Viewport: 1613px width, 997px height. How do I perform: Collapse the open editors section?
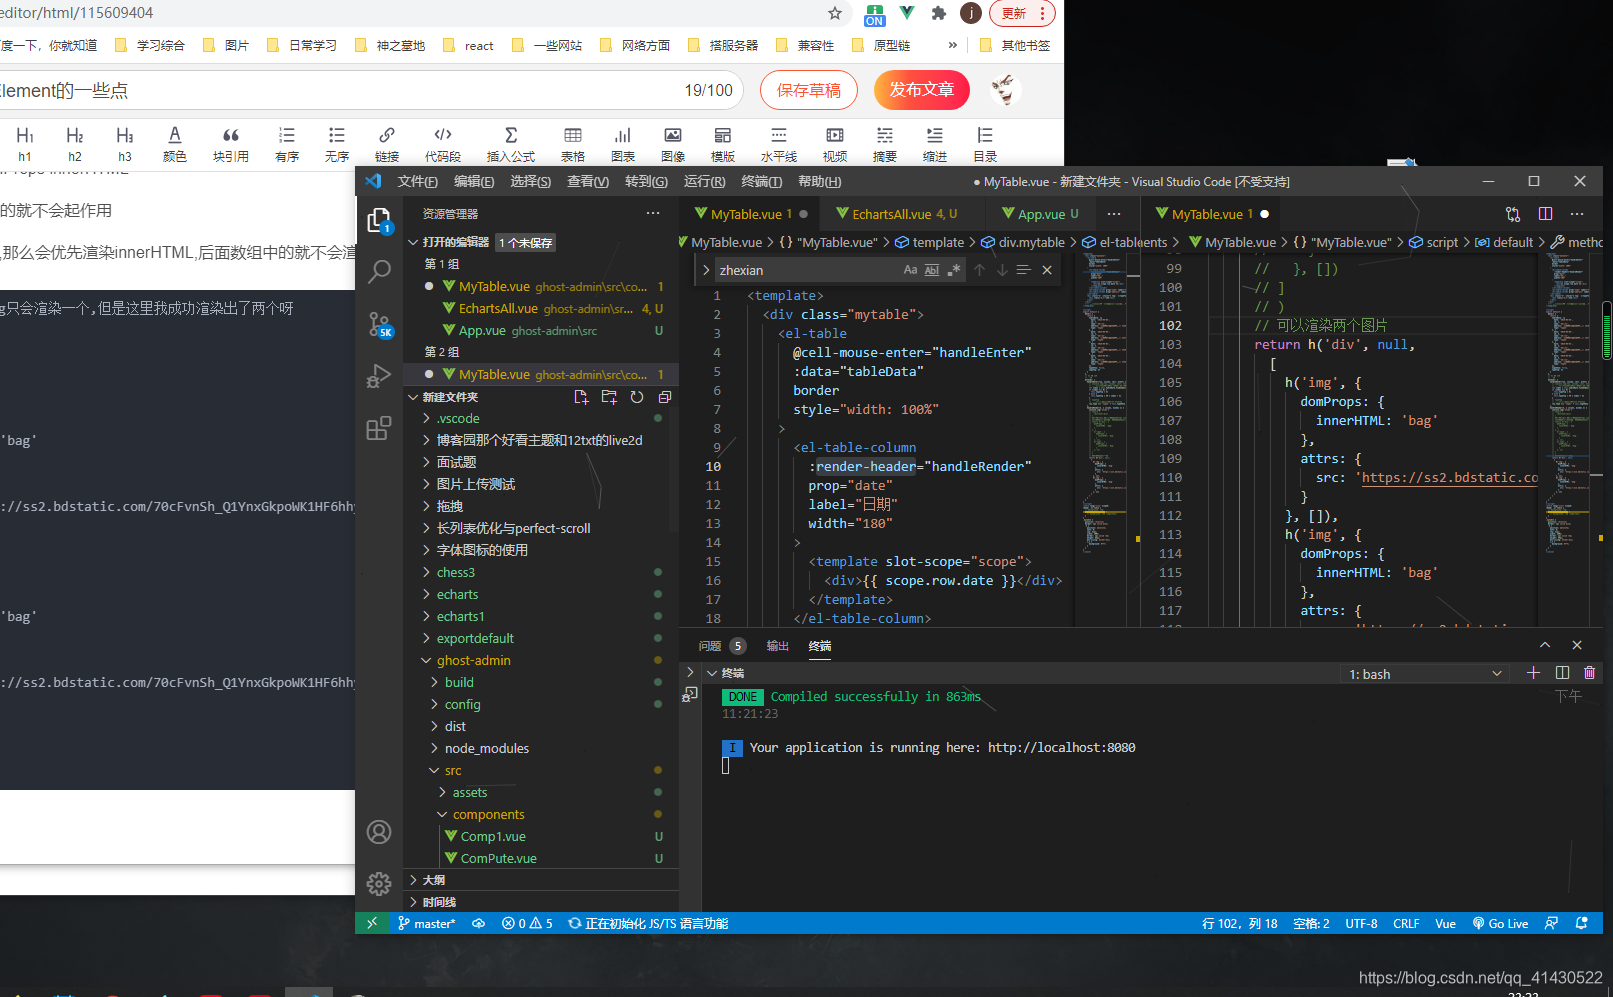tap(413, 242)
